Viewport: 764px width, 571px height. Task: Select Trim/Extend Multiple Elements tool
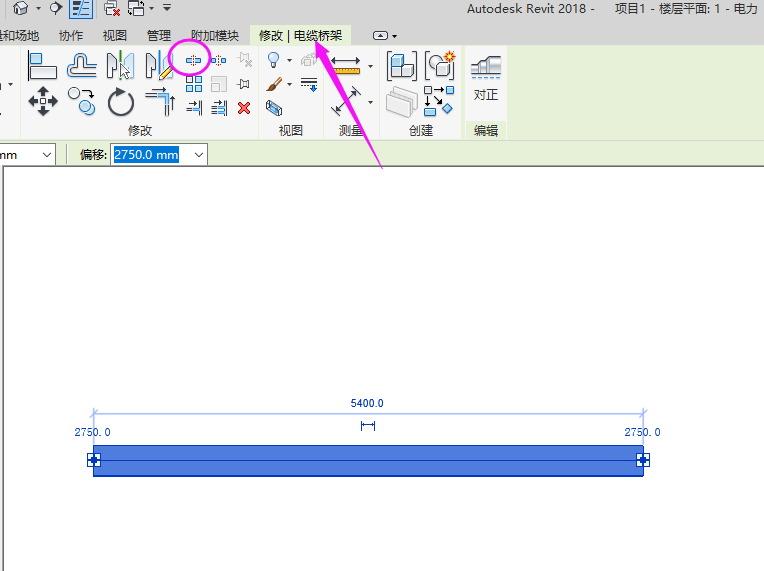219,108
